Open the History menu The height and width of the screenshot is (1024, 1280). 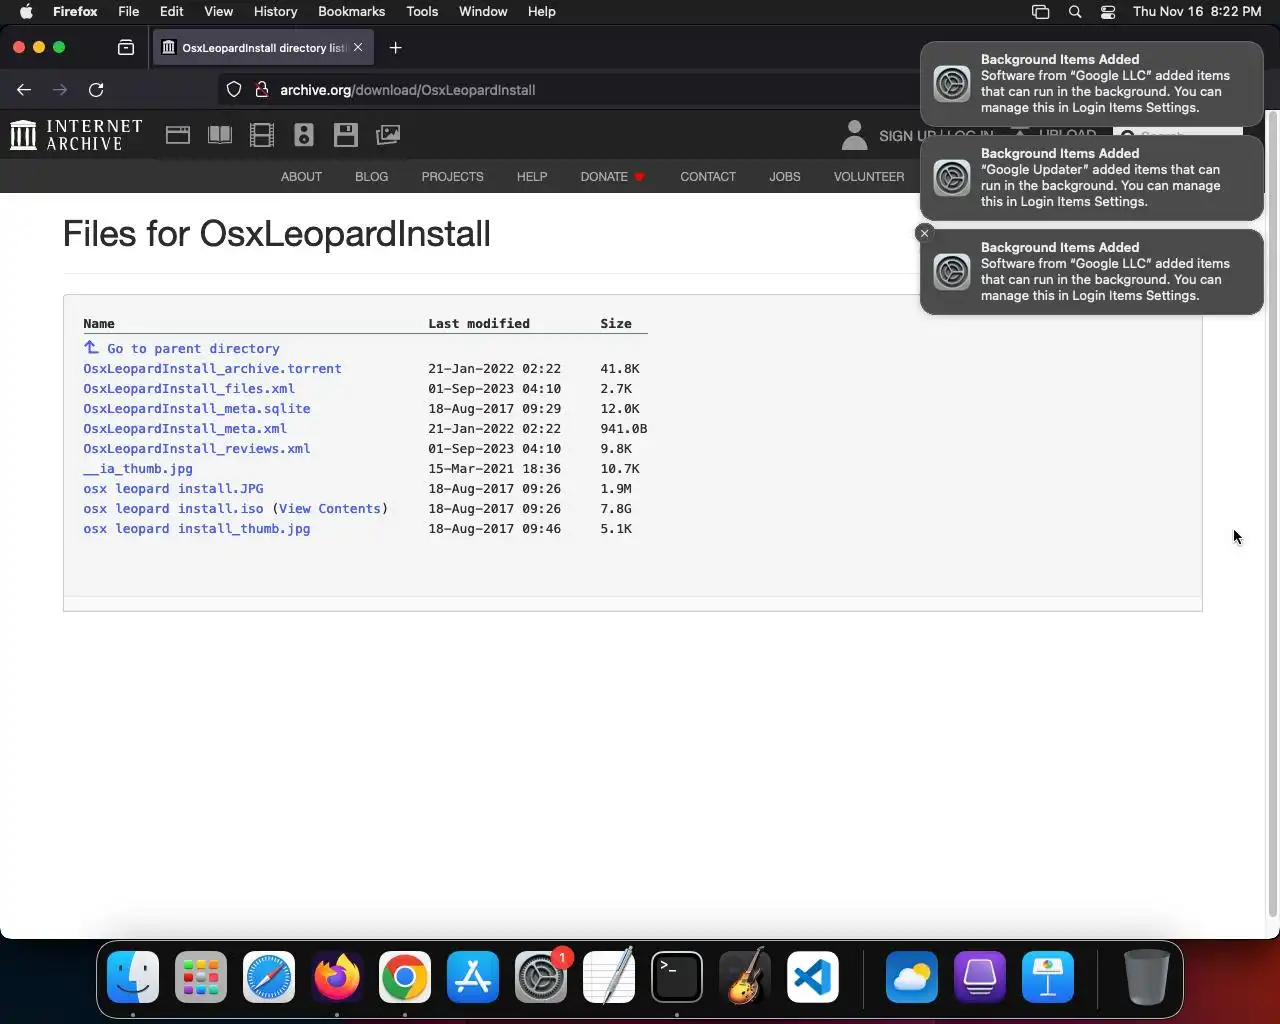tap(275, 12)
